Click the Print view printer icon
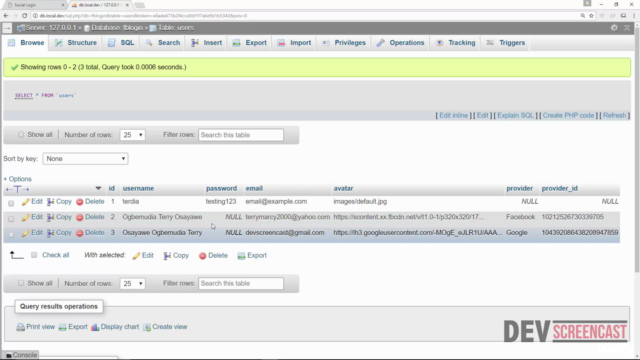This screenshot has height=360, width=640. tap(20, 327)
